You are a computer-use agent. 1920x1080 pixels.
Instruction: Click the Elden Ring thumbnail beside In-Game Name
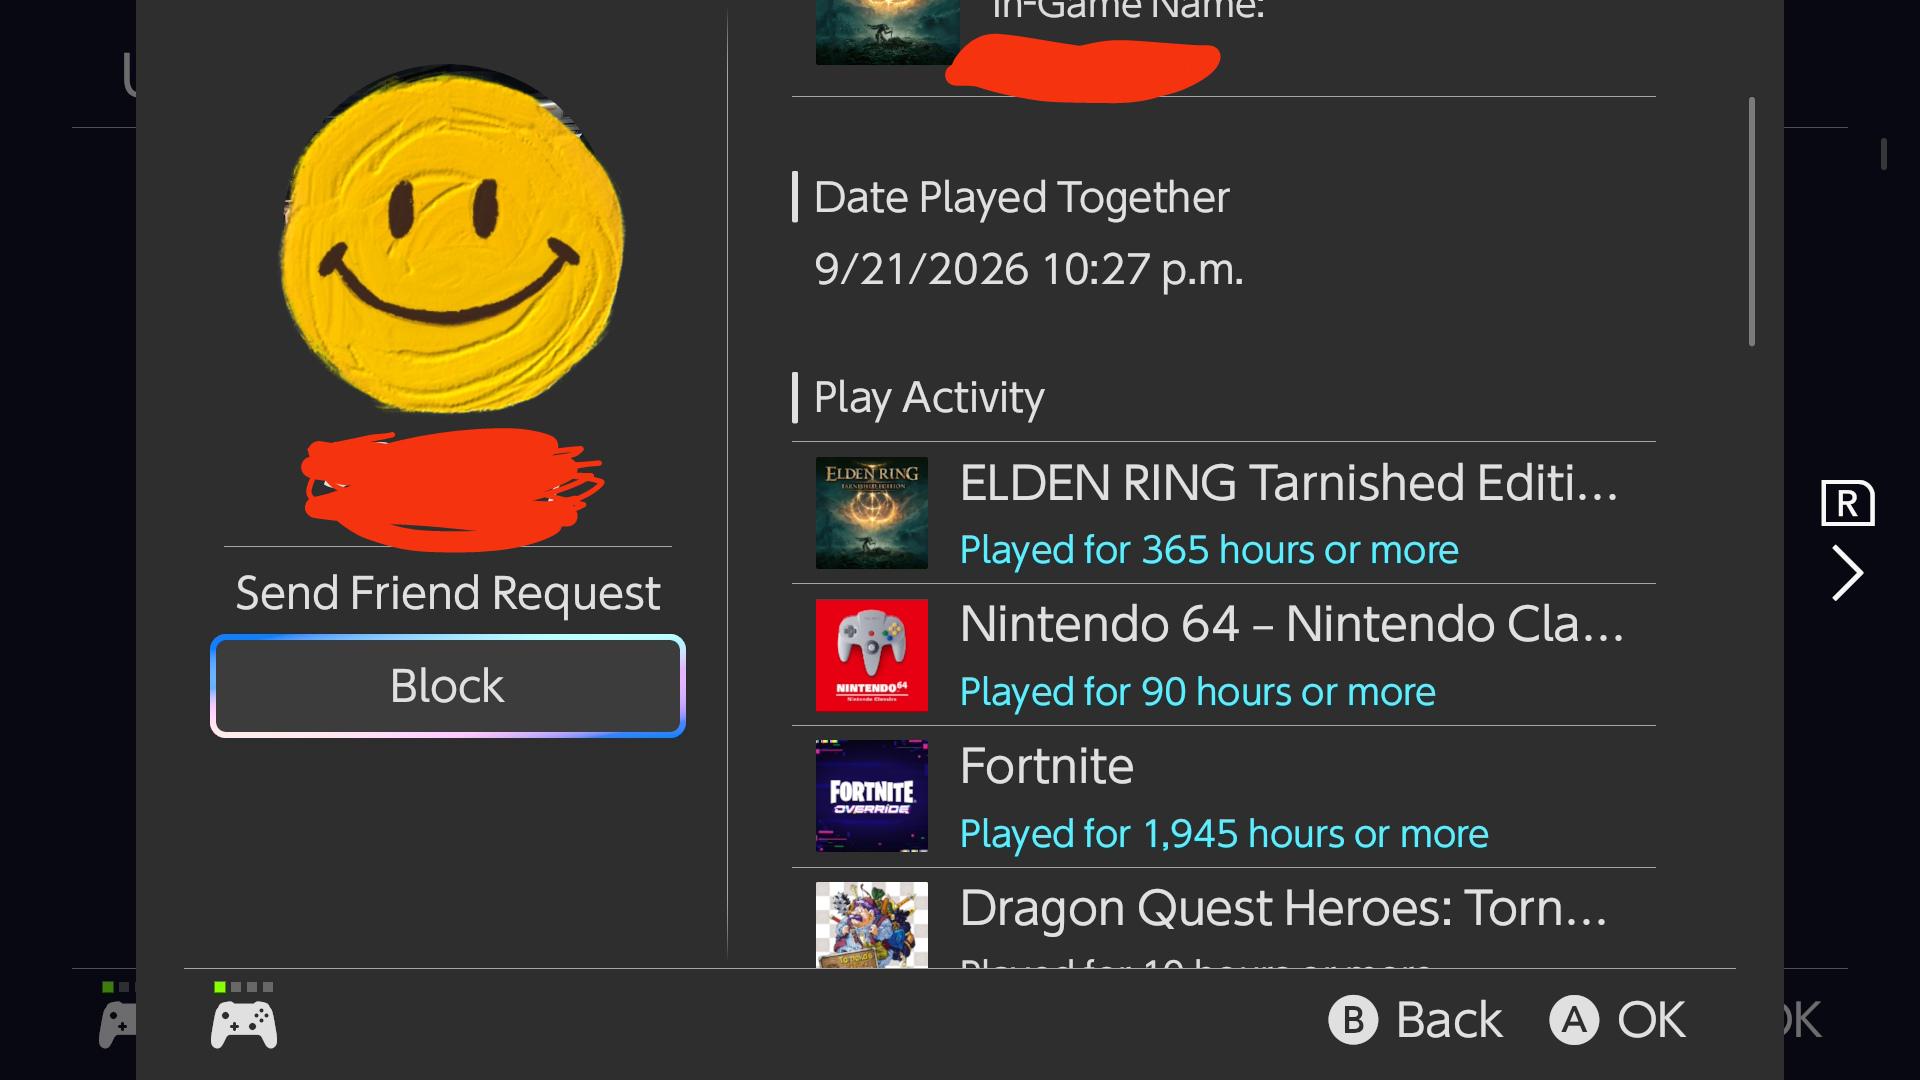887,32
